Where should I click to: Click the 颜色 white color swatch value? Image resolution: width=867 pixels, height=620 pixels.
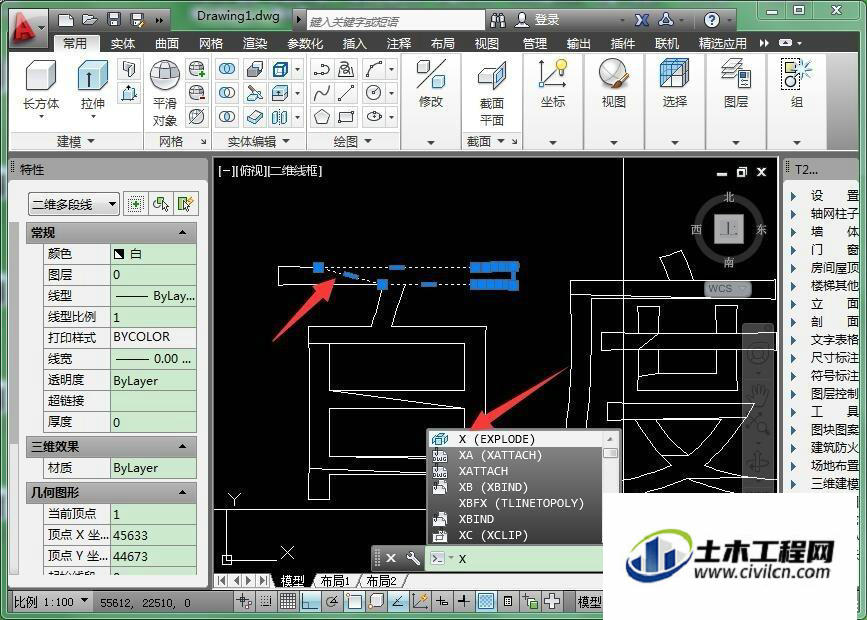(153, 254)
